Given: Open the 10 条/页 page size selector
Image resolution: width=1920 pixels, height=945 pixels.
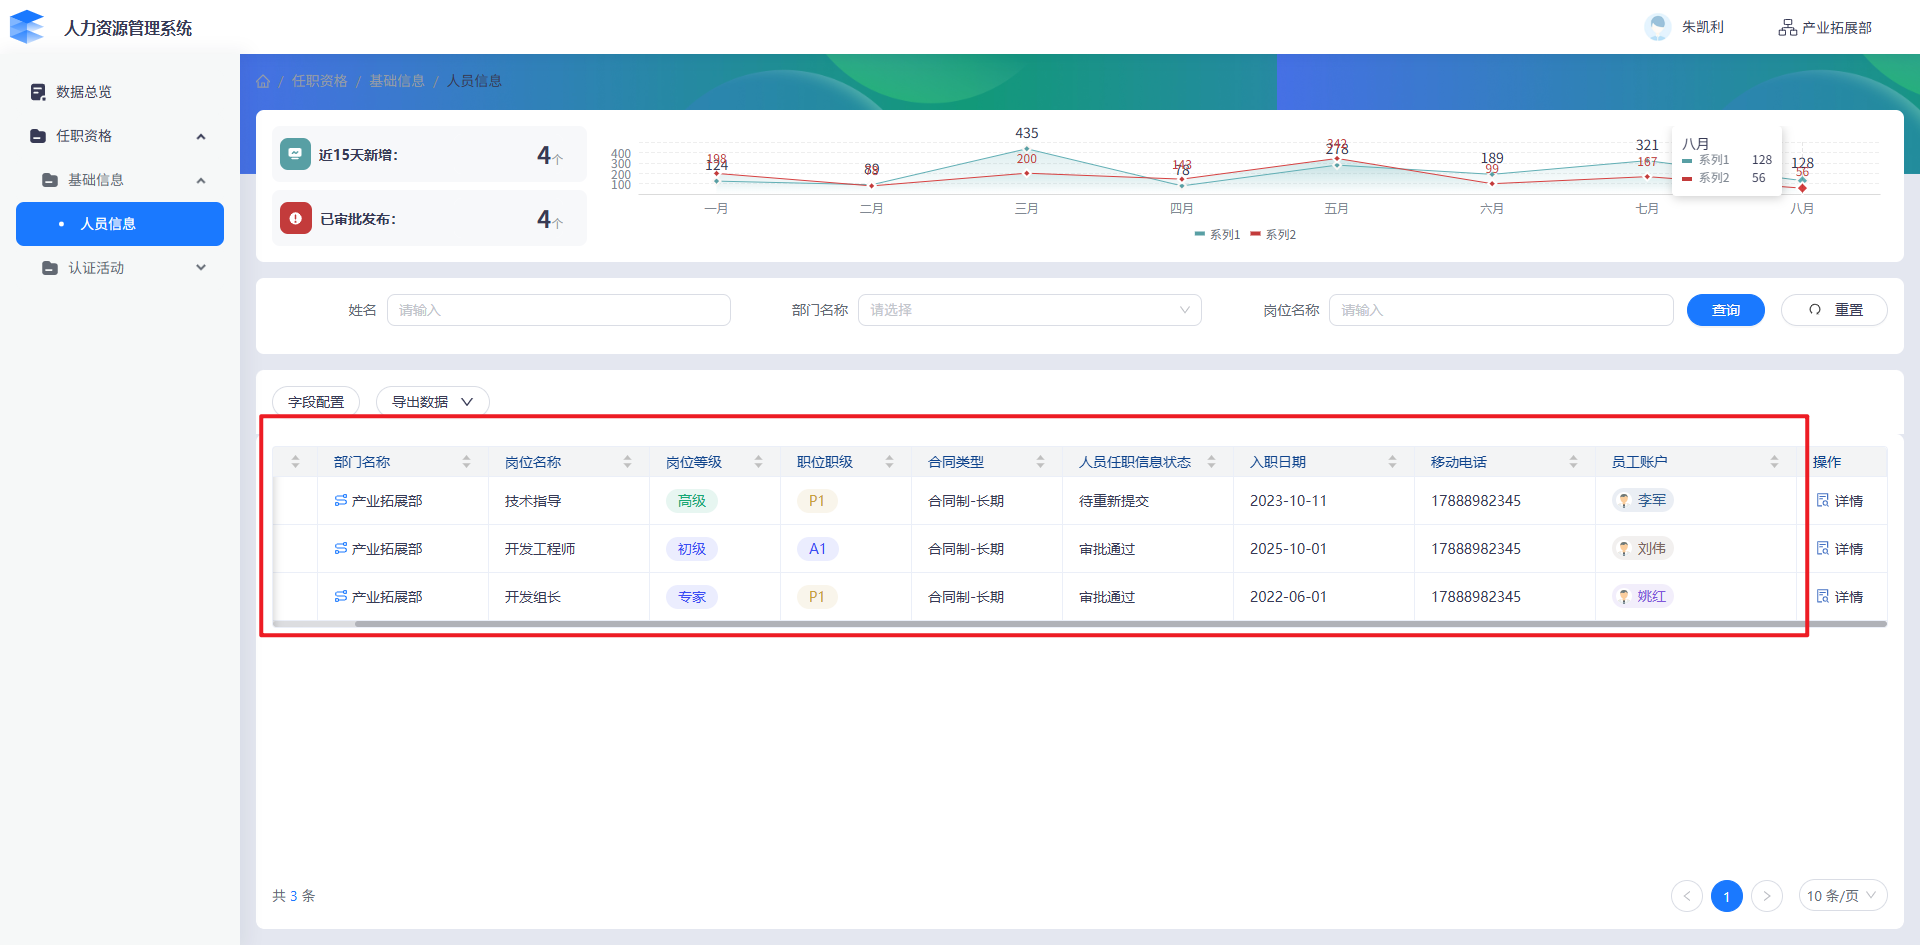Looking at the screenshot, I should coord(1841,896).
